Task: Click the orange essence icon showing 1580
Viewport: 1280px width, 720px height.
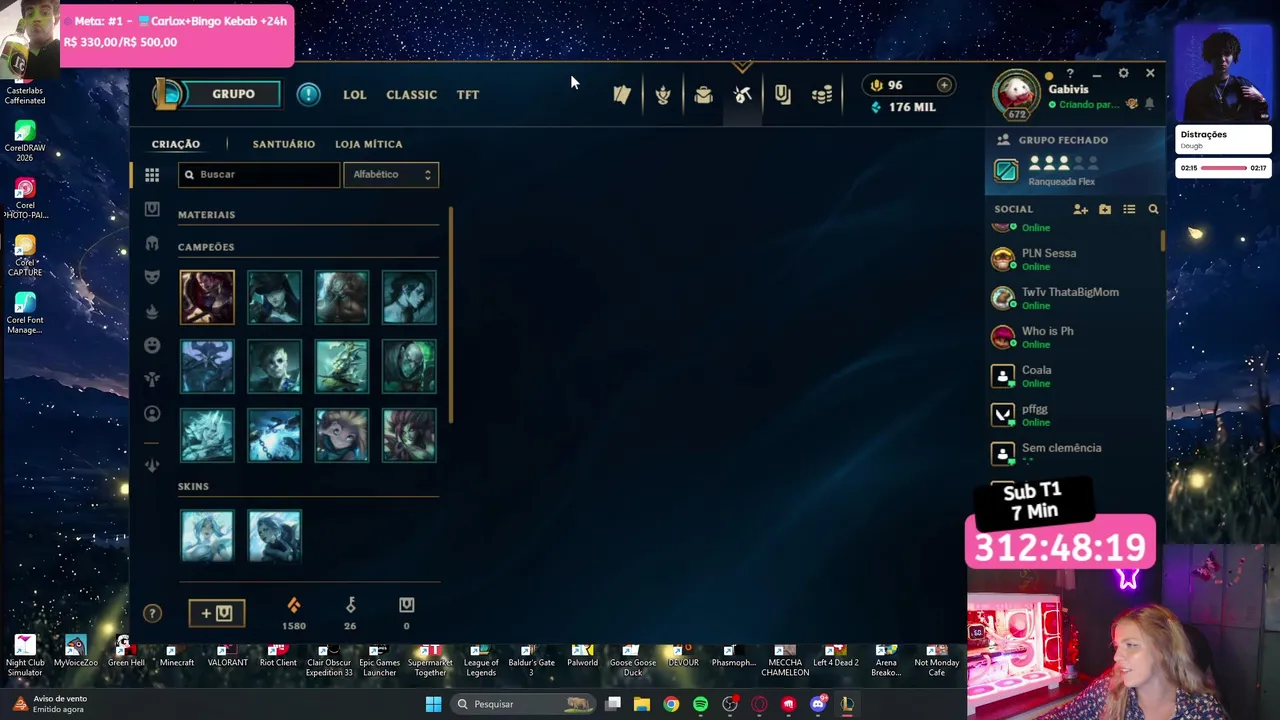Action: click(x=294, y=605)
